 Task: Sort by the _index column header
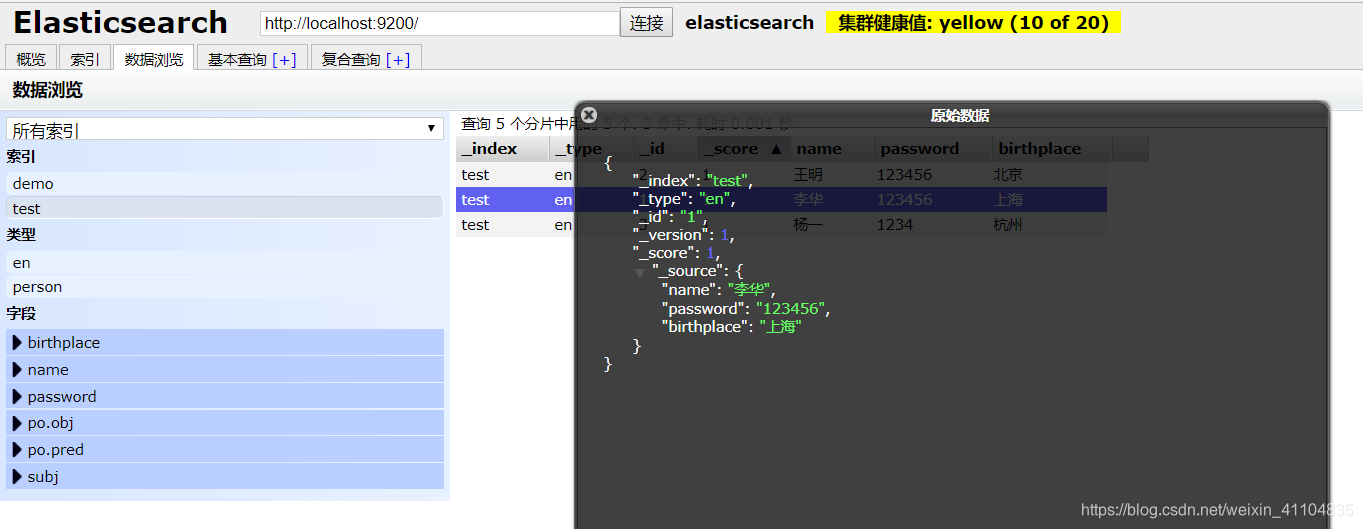point(502,149)
